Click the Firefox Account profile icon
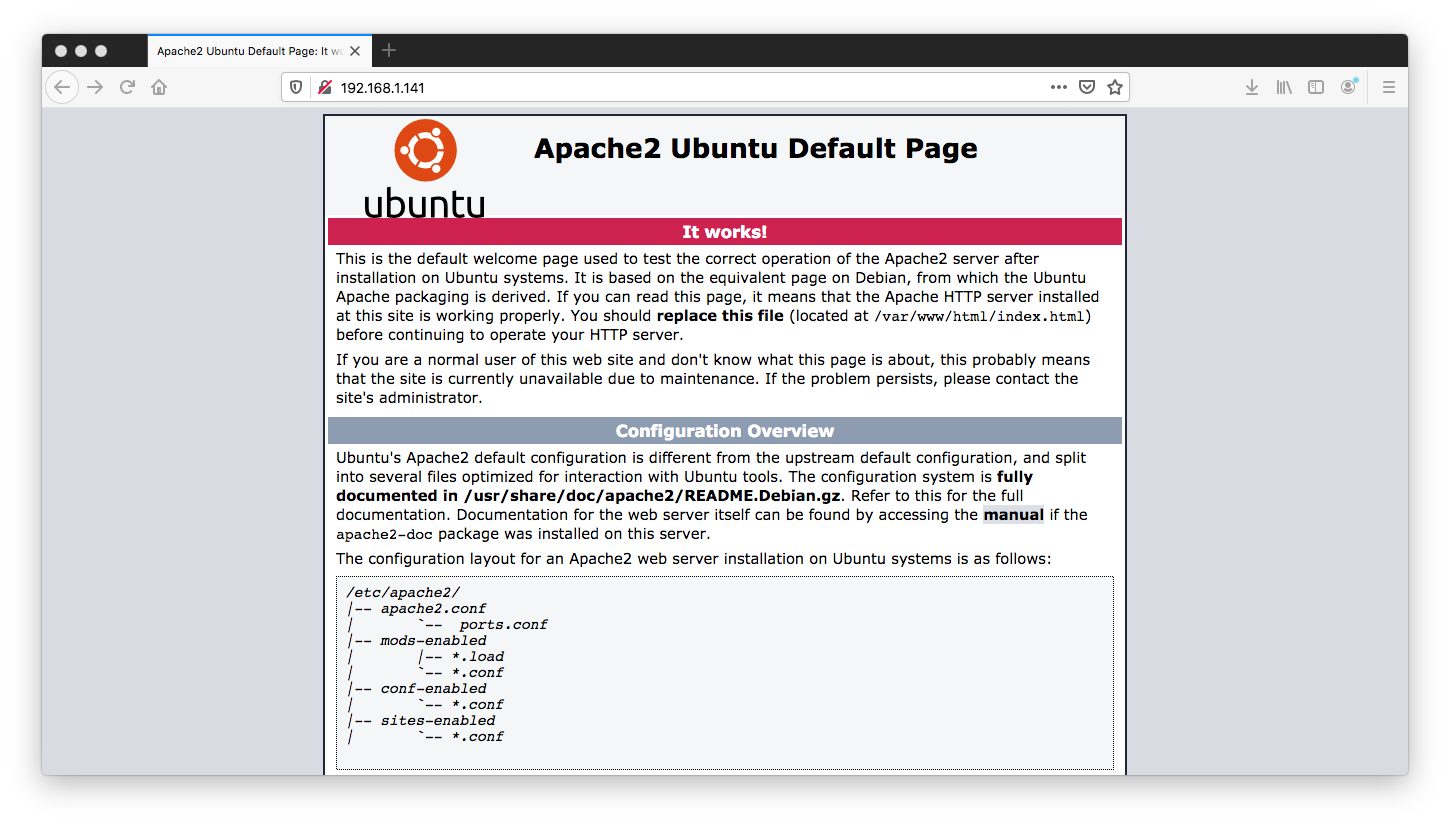The image size is (1450, 825). click(x=1348, y=87)
